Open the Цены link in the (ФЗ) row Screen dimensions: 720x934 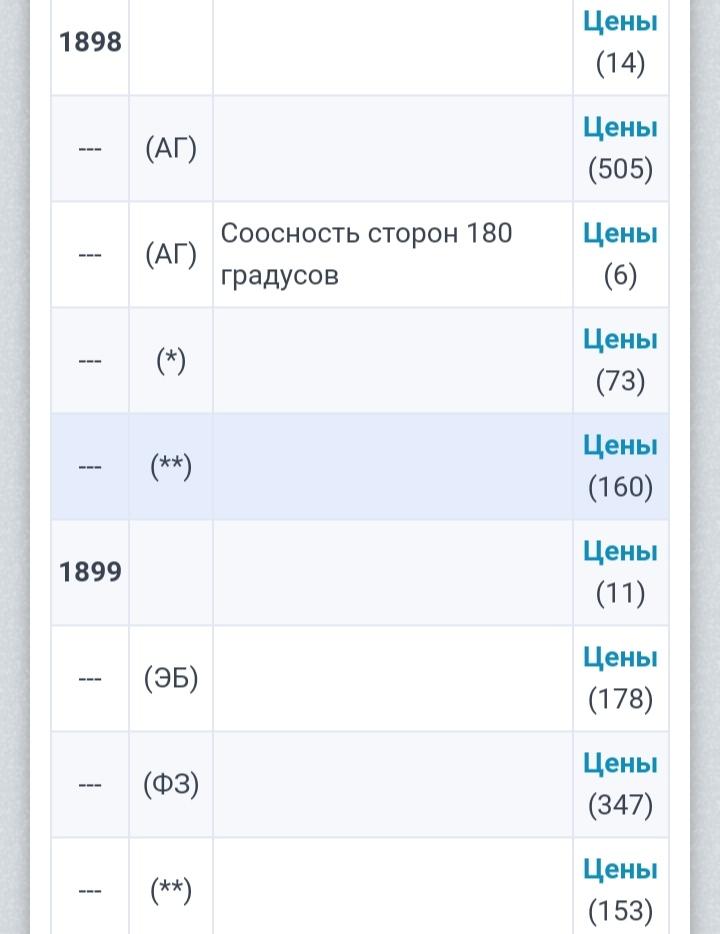620,764
